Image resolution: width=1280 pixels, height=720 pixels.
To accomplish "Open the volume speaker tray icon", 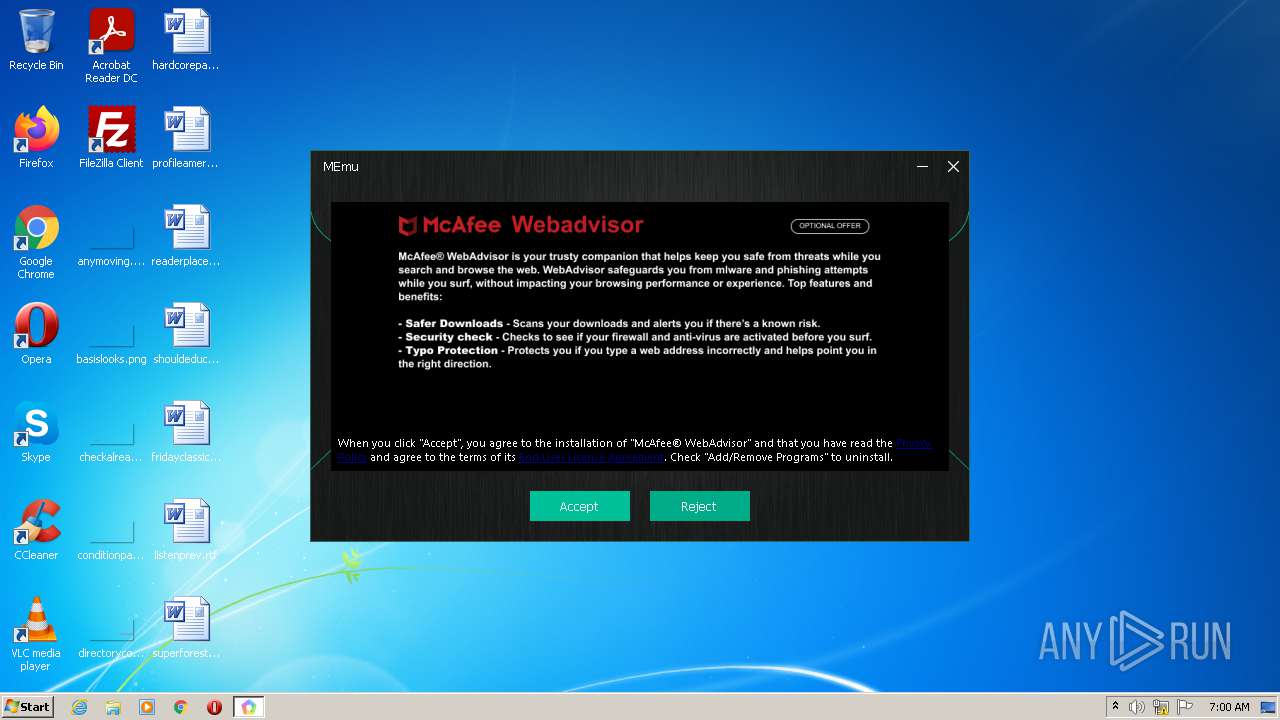I will [x=1137, y=707].
